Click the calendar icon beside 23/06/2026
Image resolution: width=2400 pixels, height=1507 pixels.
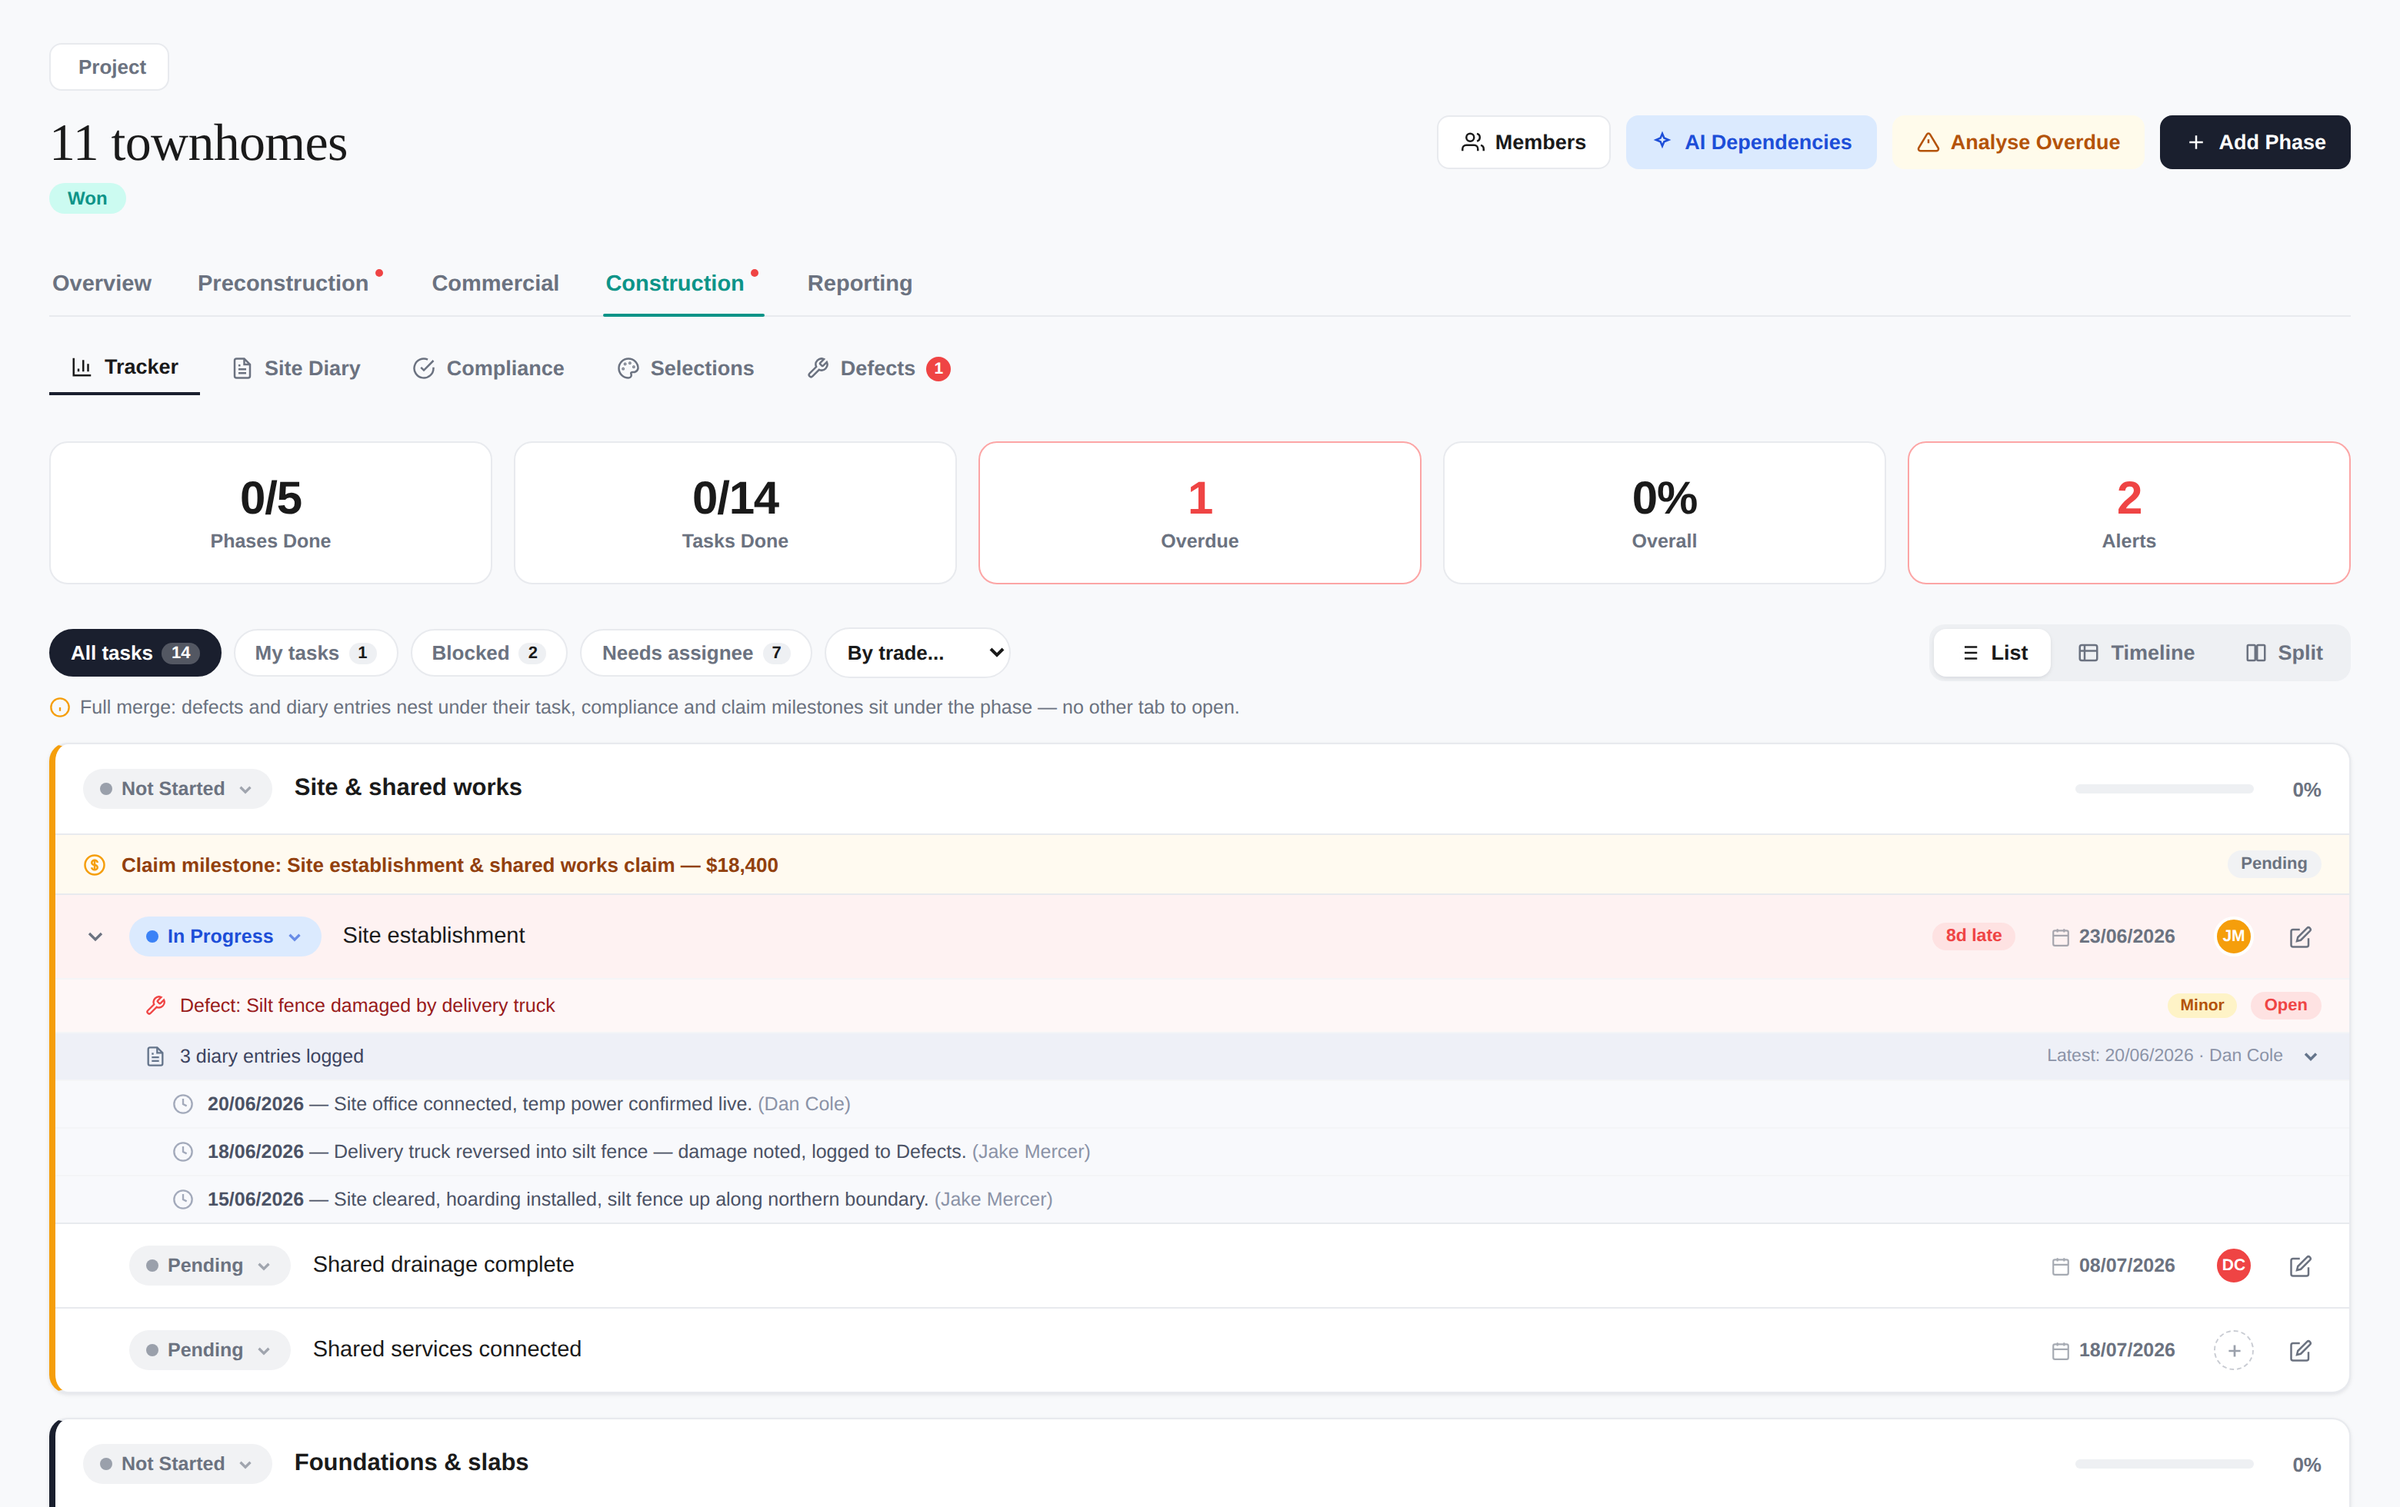click(2060, 937)
